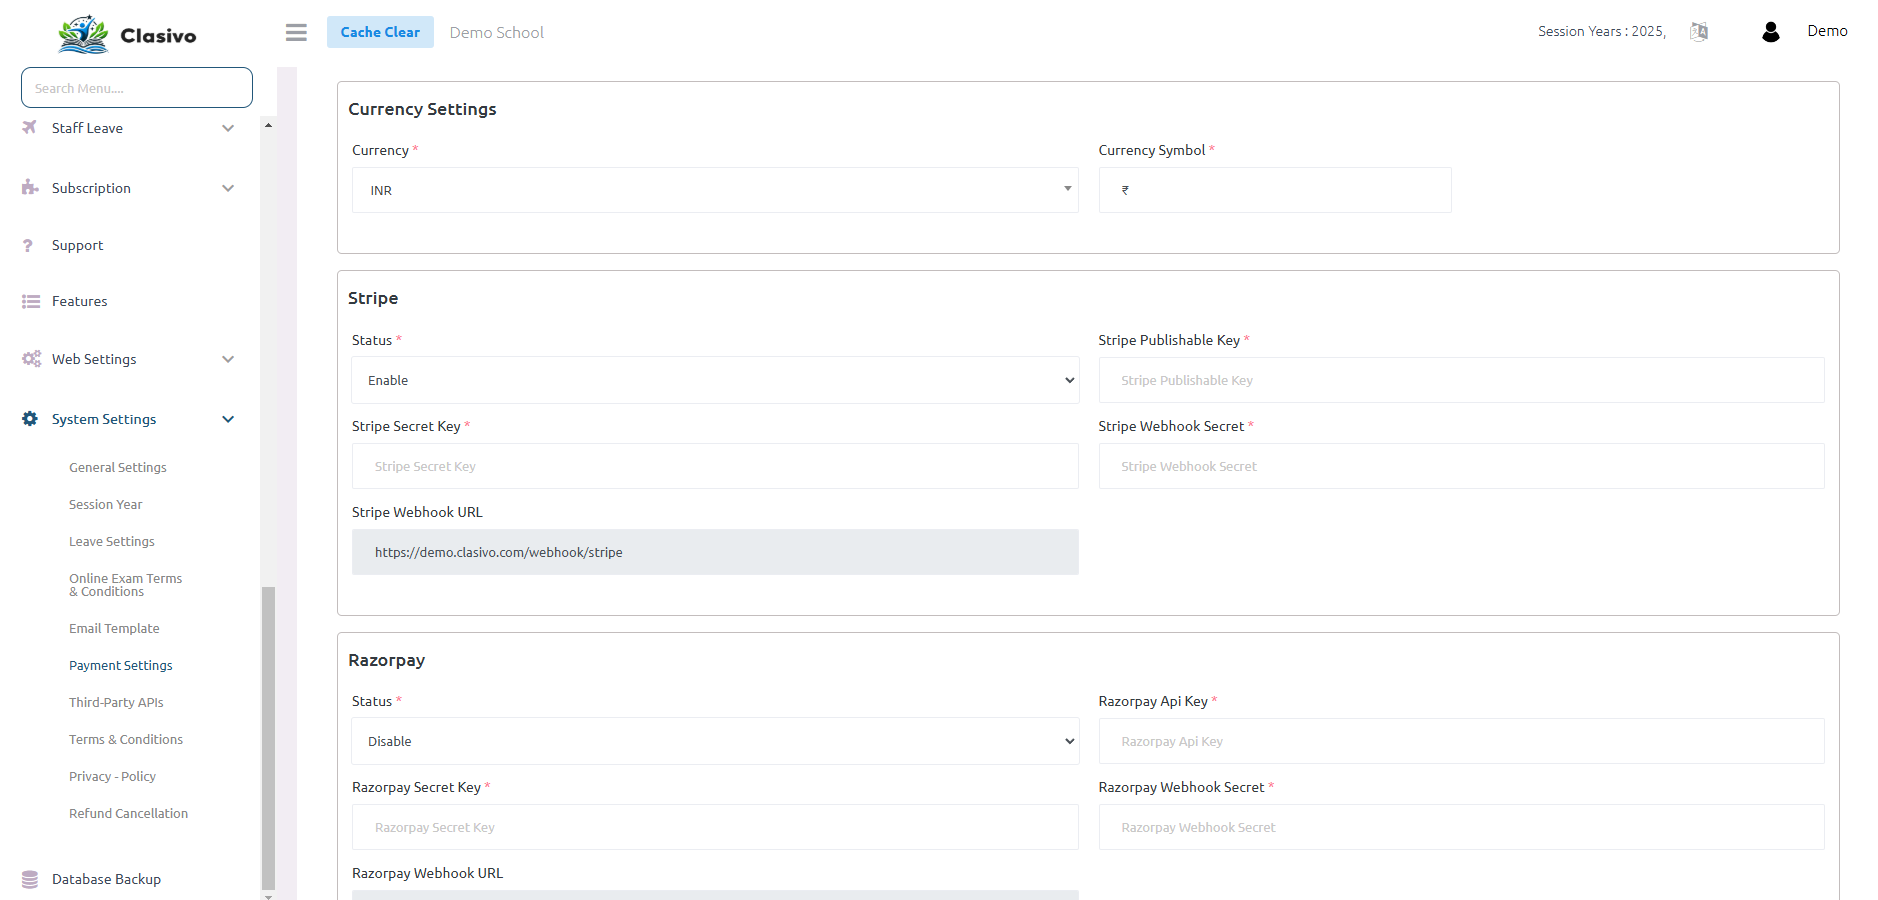Click the Web Settings menu label
Viewport: 1878px width, 900px height.
94,359
